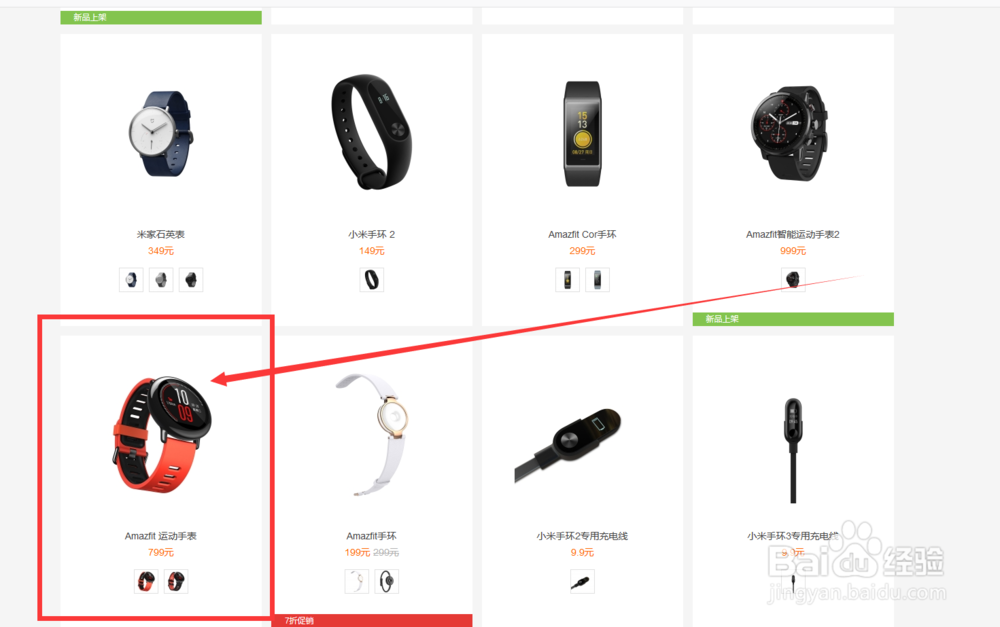Click the Amazfit 运动手表 product title

[161, 536]
